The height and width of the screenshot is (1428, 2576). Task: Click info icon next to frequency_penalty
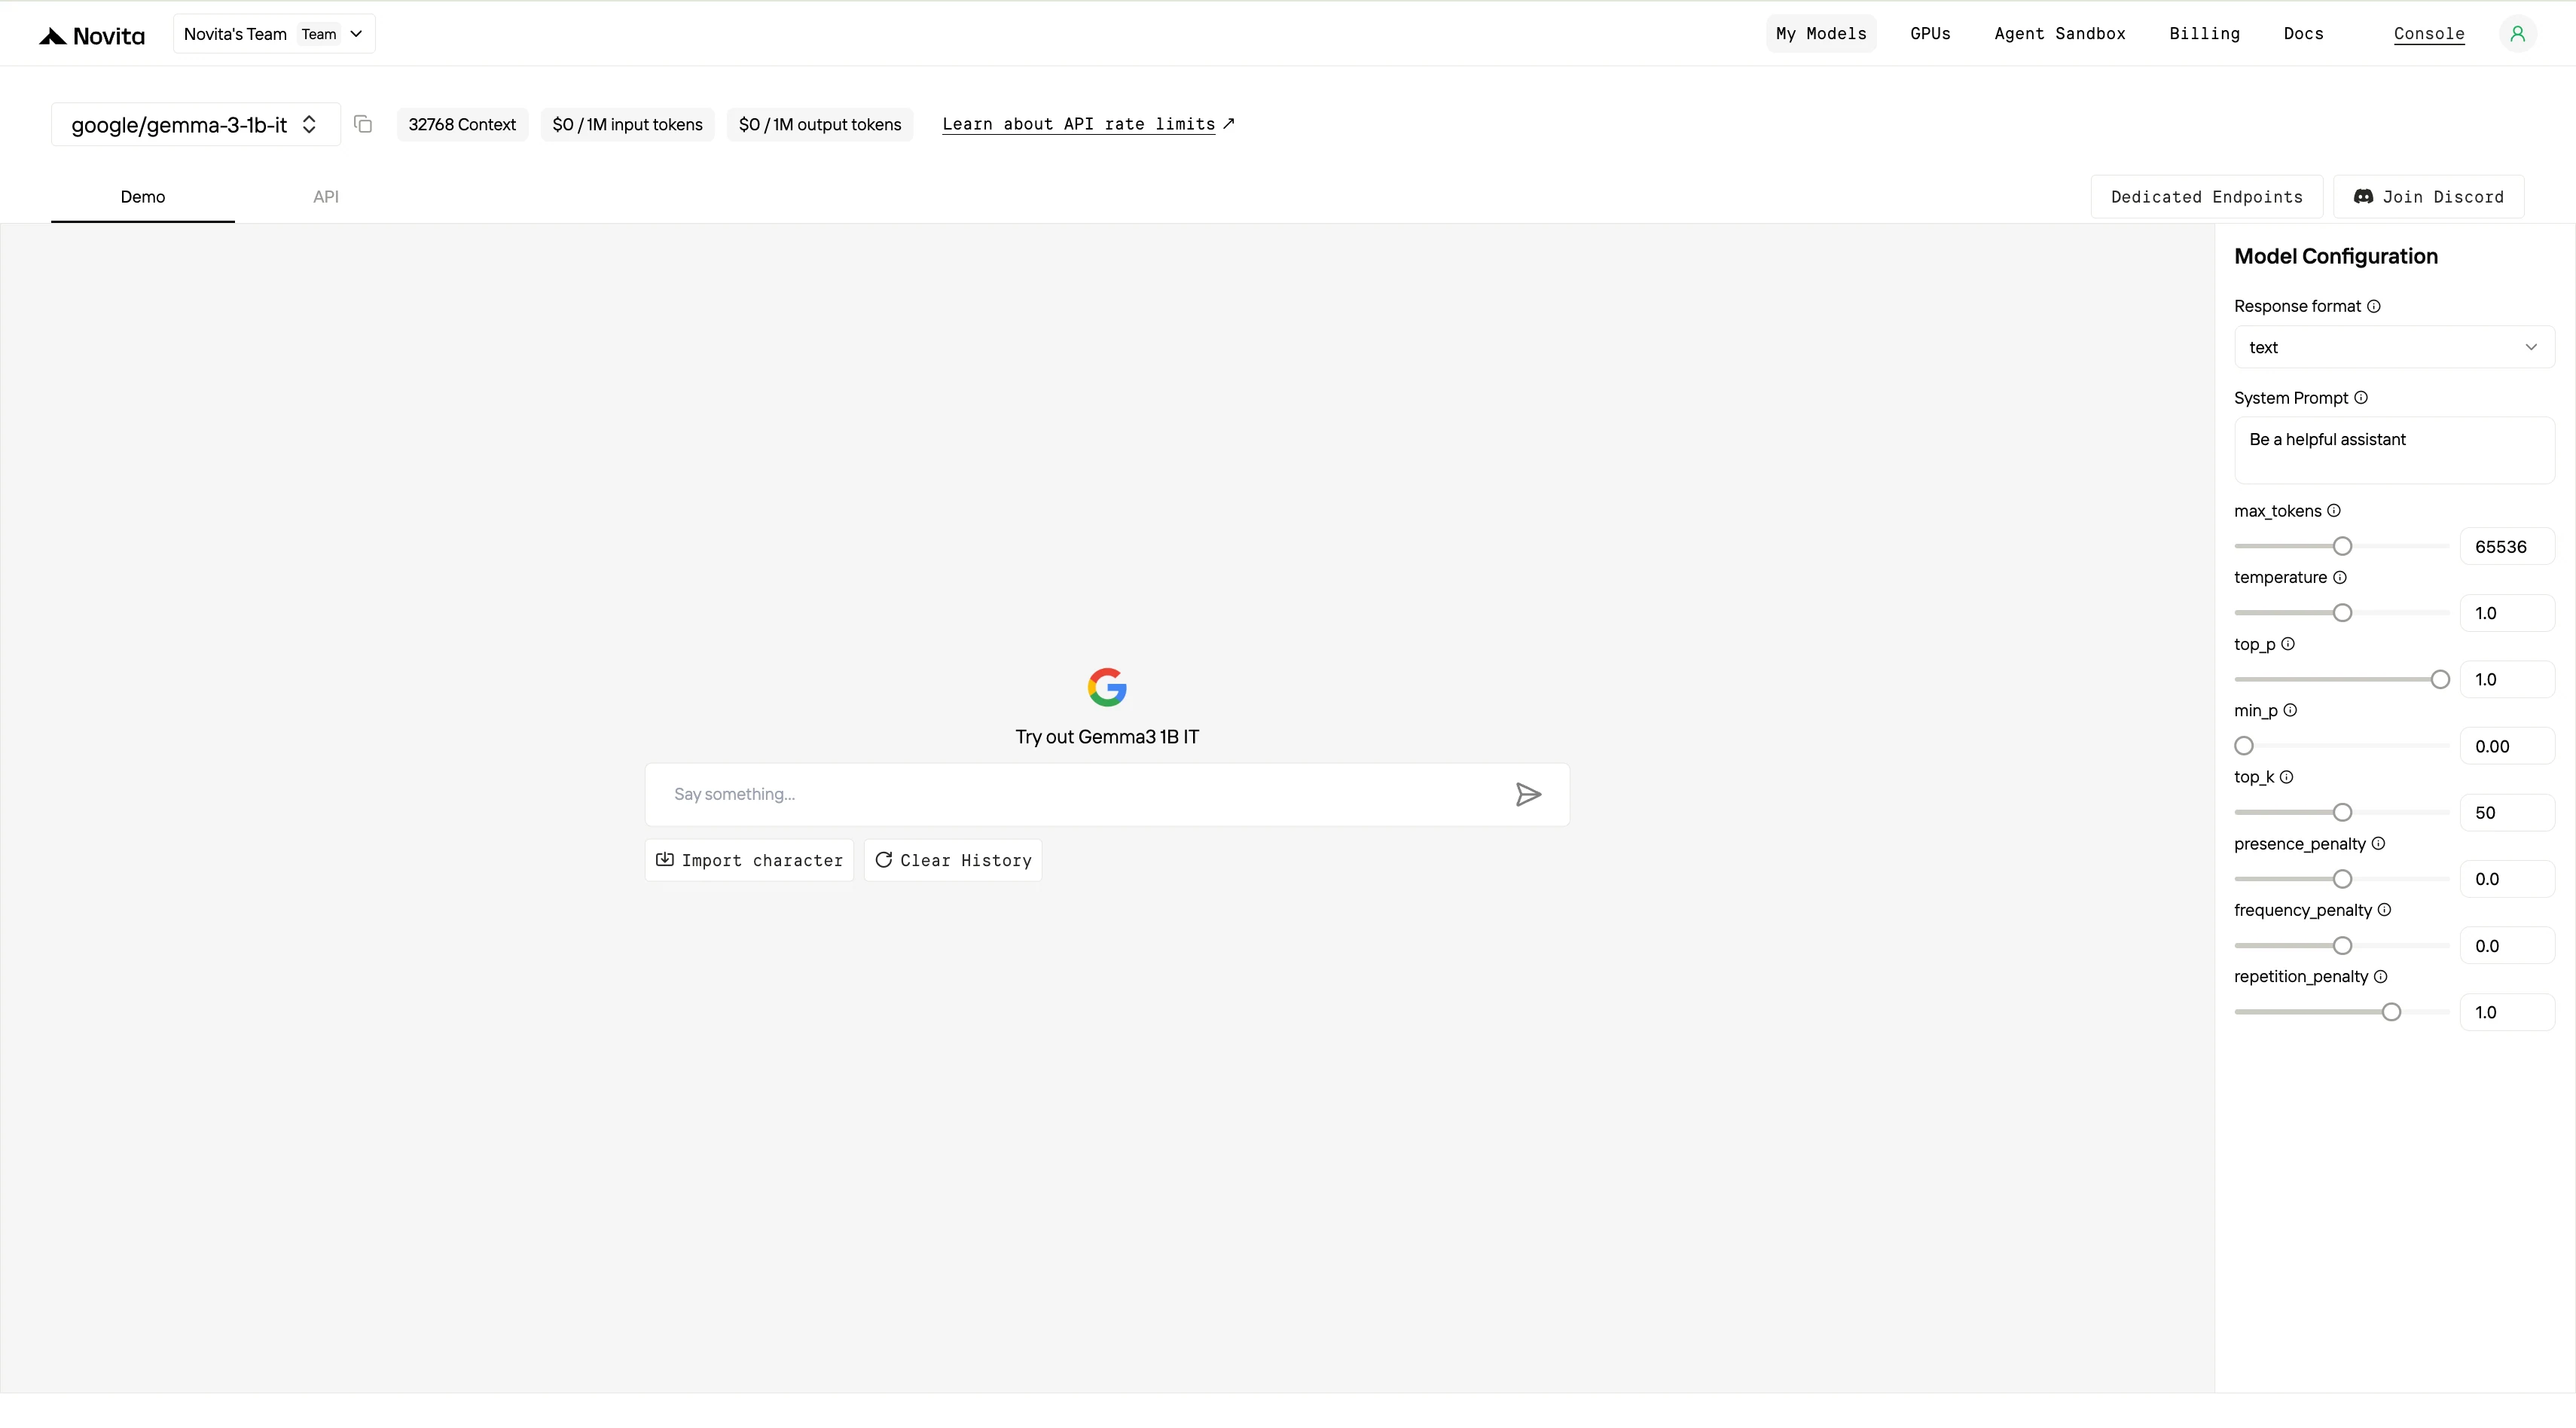coord(2385,910)
